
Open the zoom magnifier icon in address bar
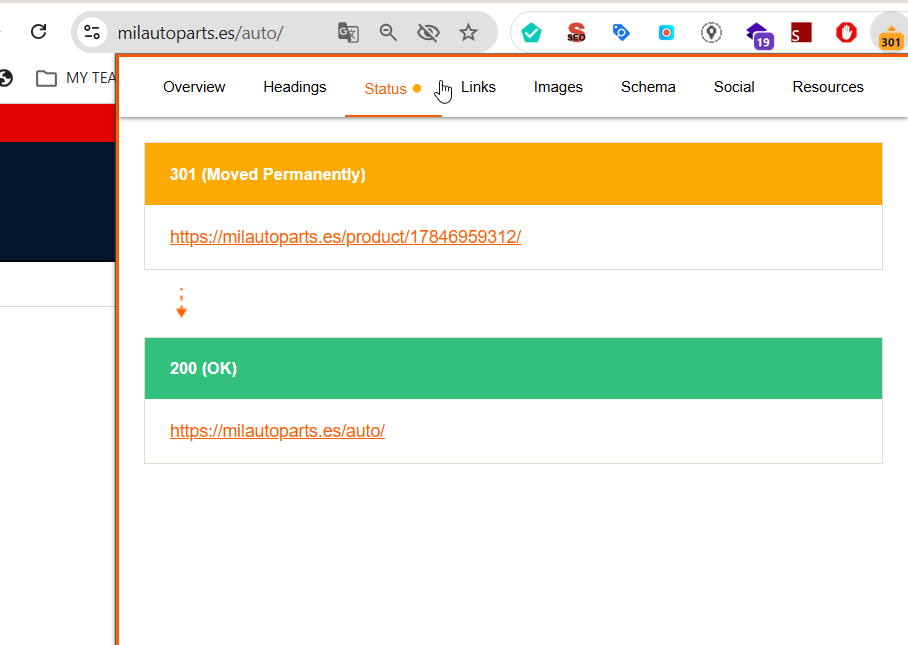[388, 32]
